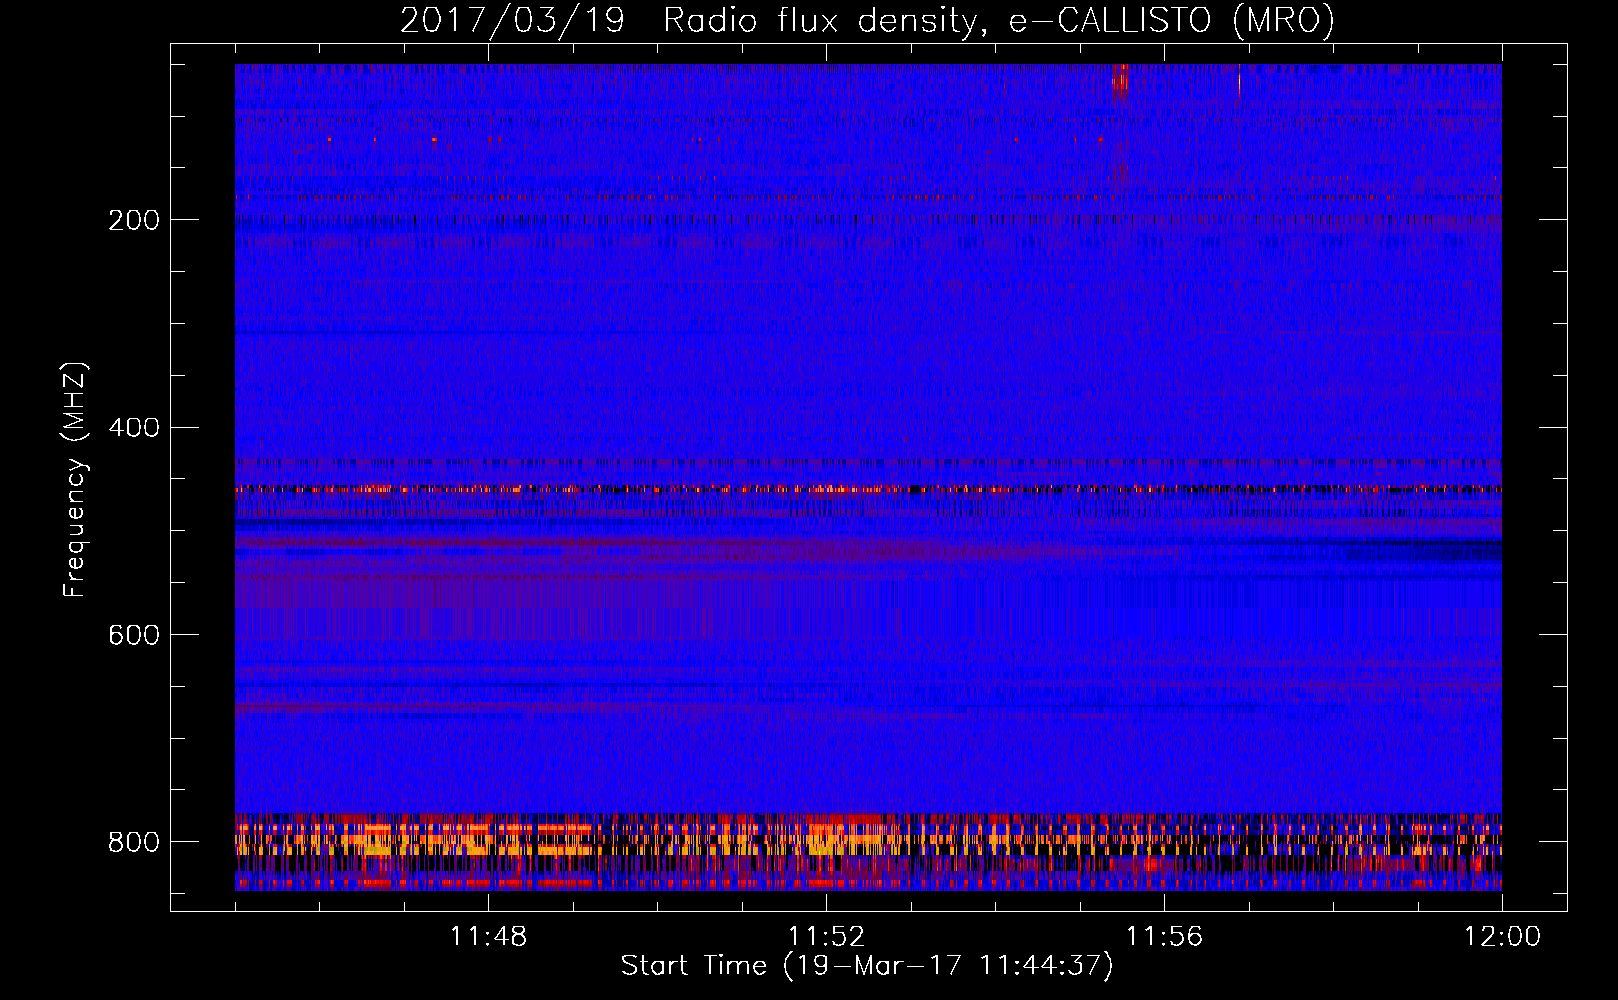Click the 11:56 time tick label
1618x1000 pixels.
[1164, 937]
